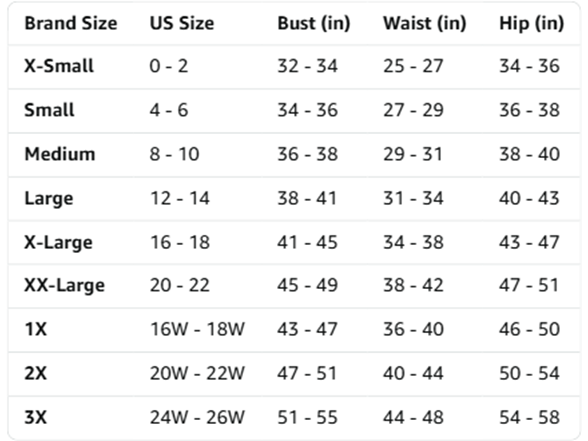This screenshot has height=441, width=588.
Task: Click the 29 - 31 waist value
Action: 413,154
